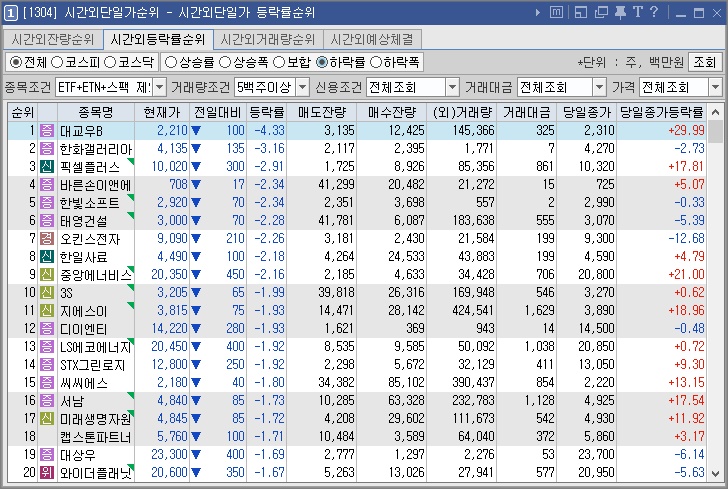Image resolution: width=728 pixels, height=489 pixels.
Task: Sort by the 등락률 column header
Action: pos(266,112)
